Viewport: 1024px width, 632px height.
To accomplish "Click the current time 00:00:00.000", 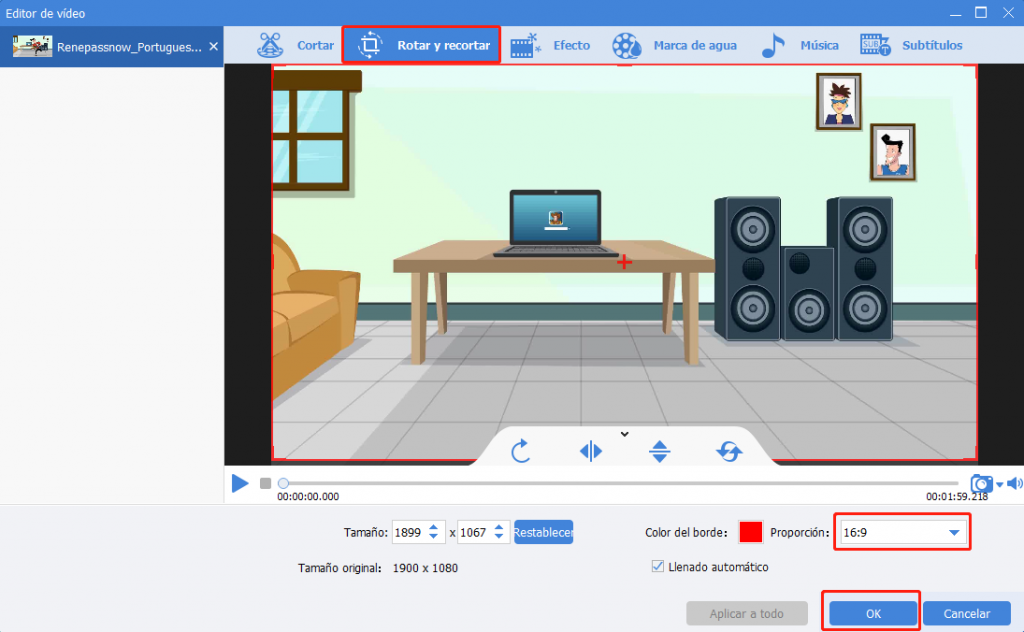I will (x=308, y=497).
